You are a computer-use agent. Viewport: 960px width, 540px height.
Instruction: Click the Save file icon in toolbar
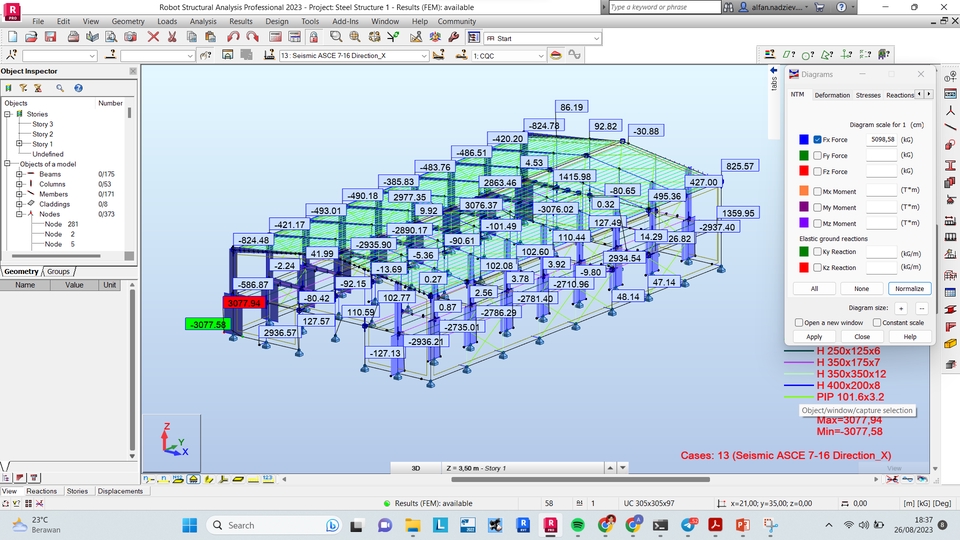click(50, 37)
